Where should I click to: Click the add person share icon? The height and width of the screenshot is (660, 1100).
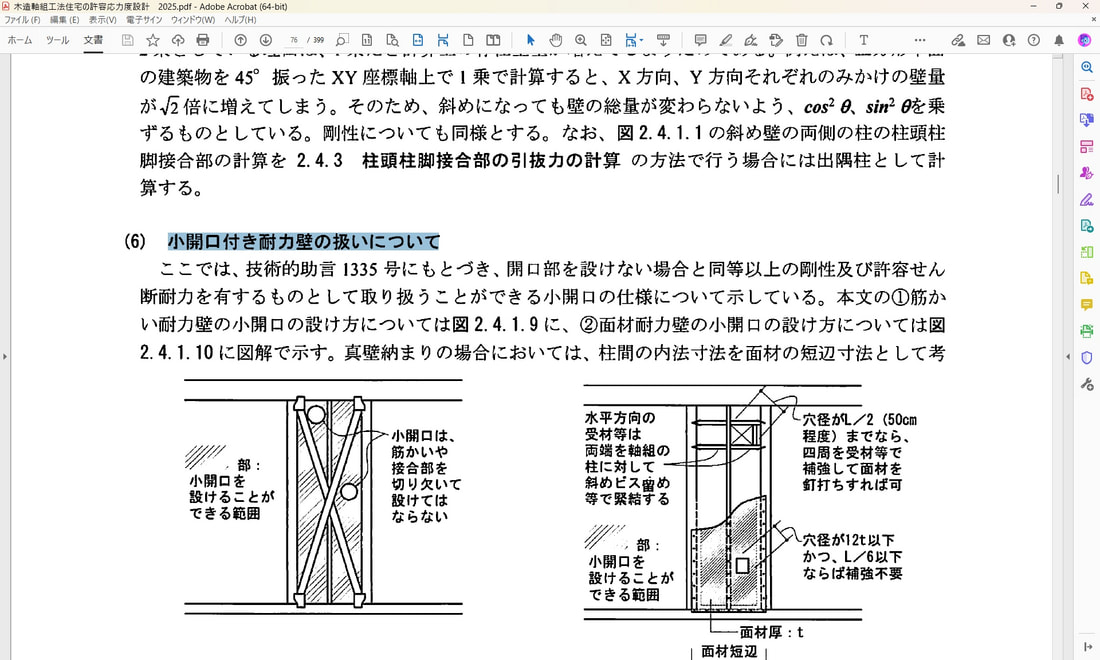coord(1009,40)
